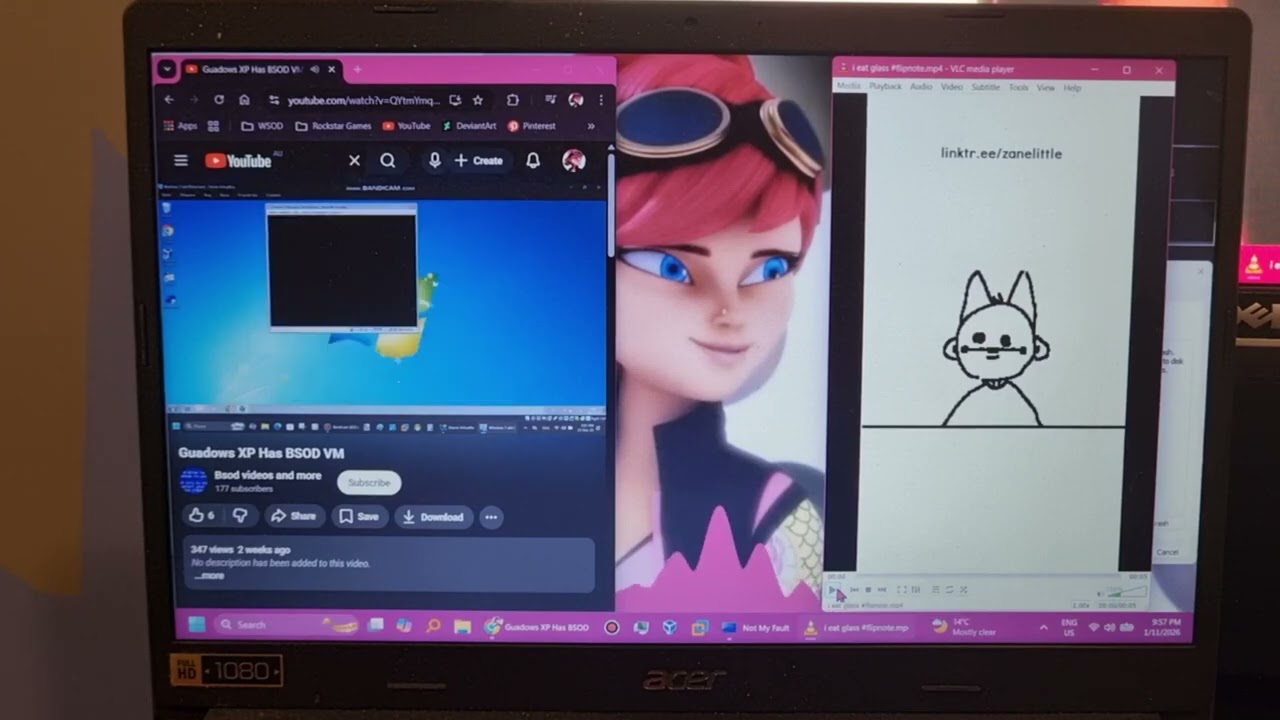Open more actions ellipsis under the video
Viewport: 1280px width, 720px height.
point(491,517)
